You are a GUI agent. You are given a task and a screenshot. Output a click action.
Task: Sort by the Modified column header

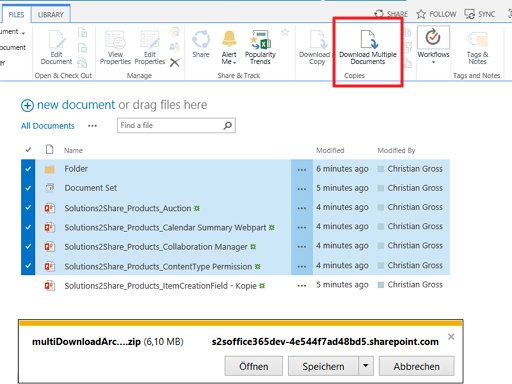coord(330,150)
